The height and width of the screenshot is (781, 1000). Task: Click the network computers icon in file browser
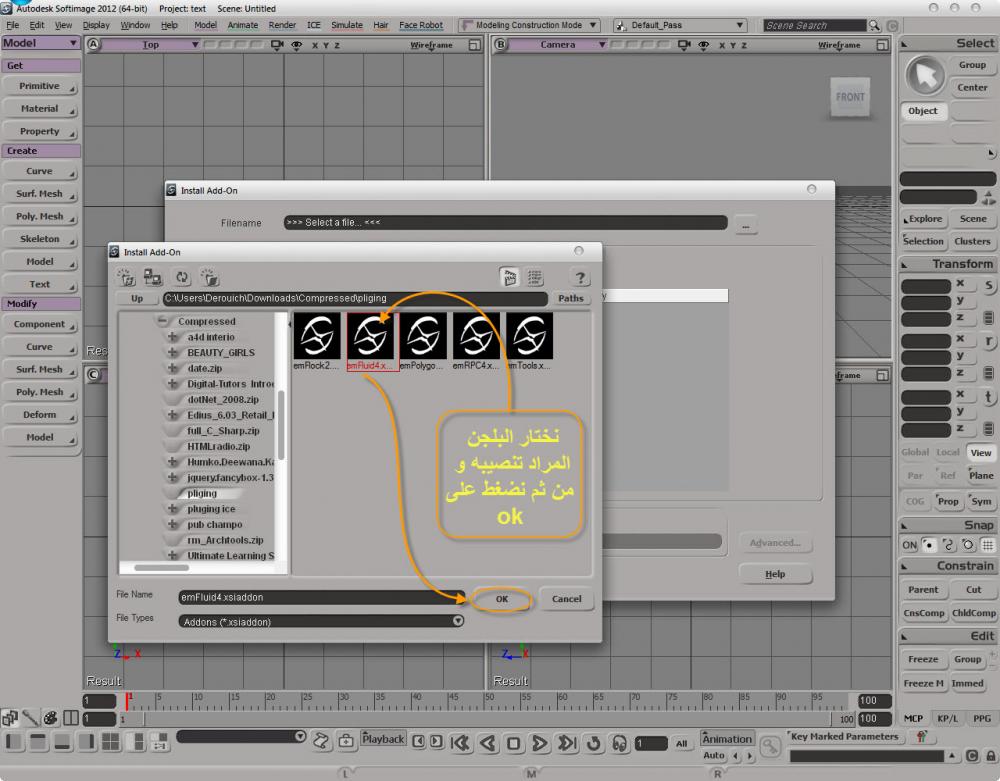[153, 277]
